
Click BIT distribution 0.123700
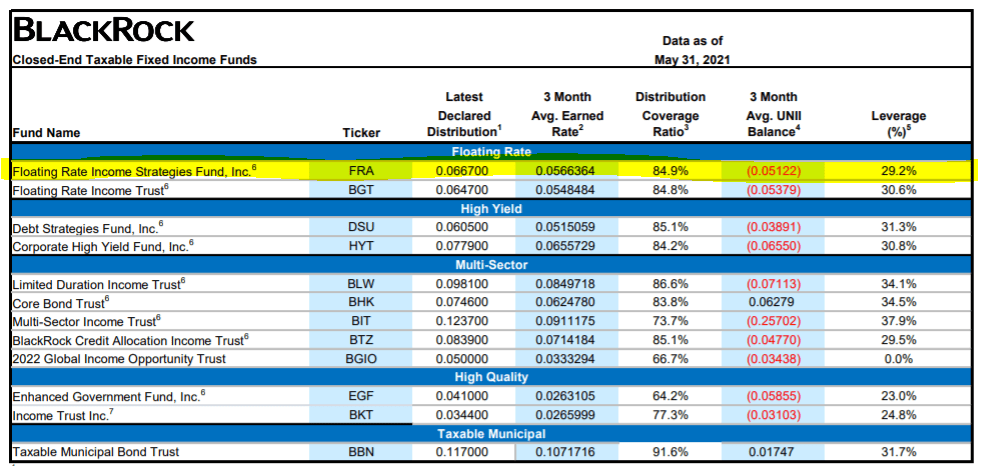tap(462, 322)
